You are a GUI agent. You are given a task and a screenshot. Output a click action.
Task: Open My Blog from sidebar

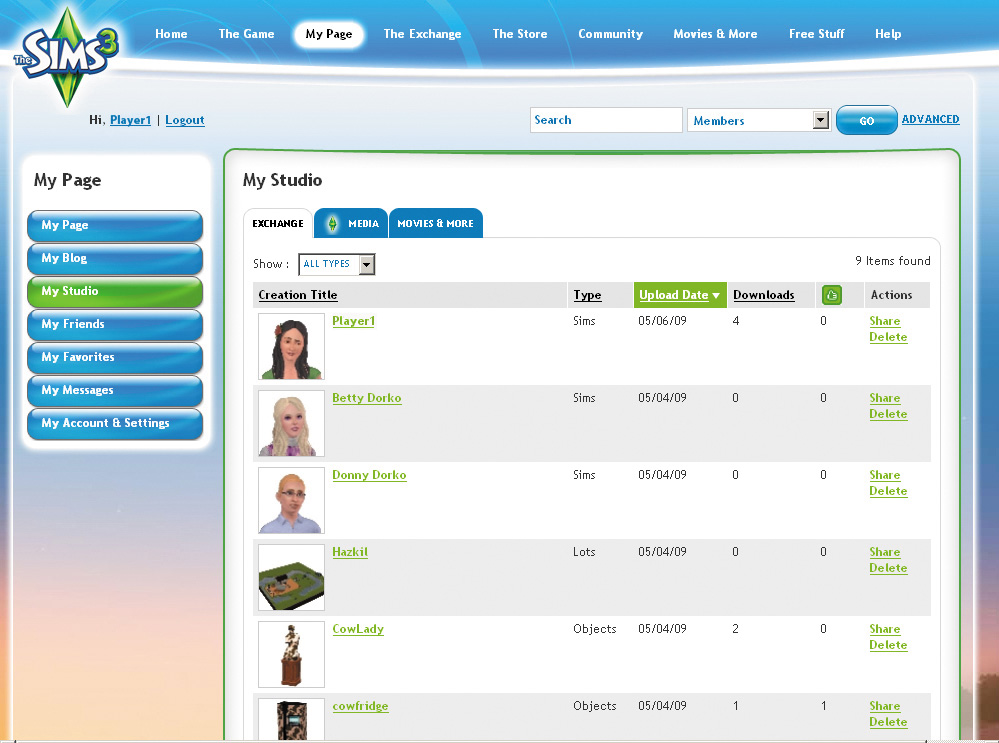(115, 259)
